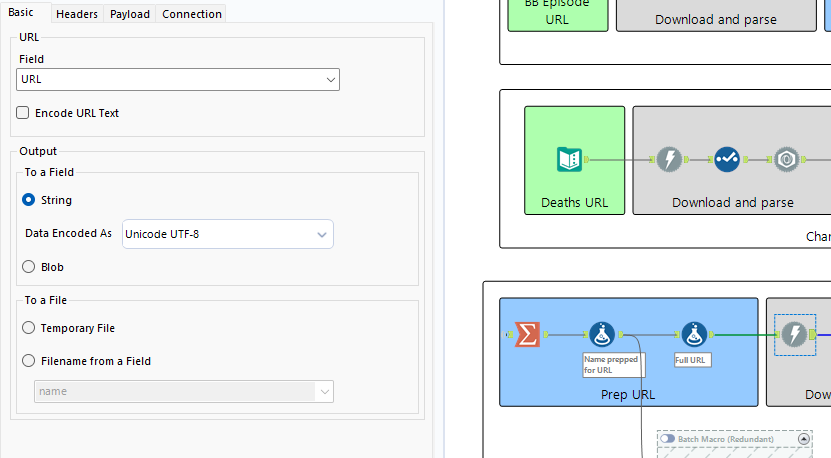The height and width of the screenshot is (458, 831).
Task: Collapse the Batch Macro (Redundant) container
Action: 804,439
